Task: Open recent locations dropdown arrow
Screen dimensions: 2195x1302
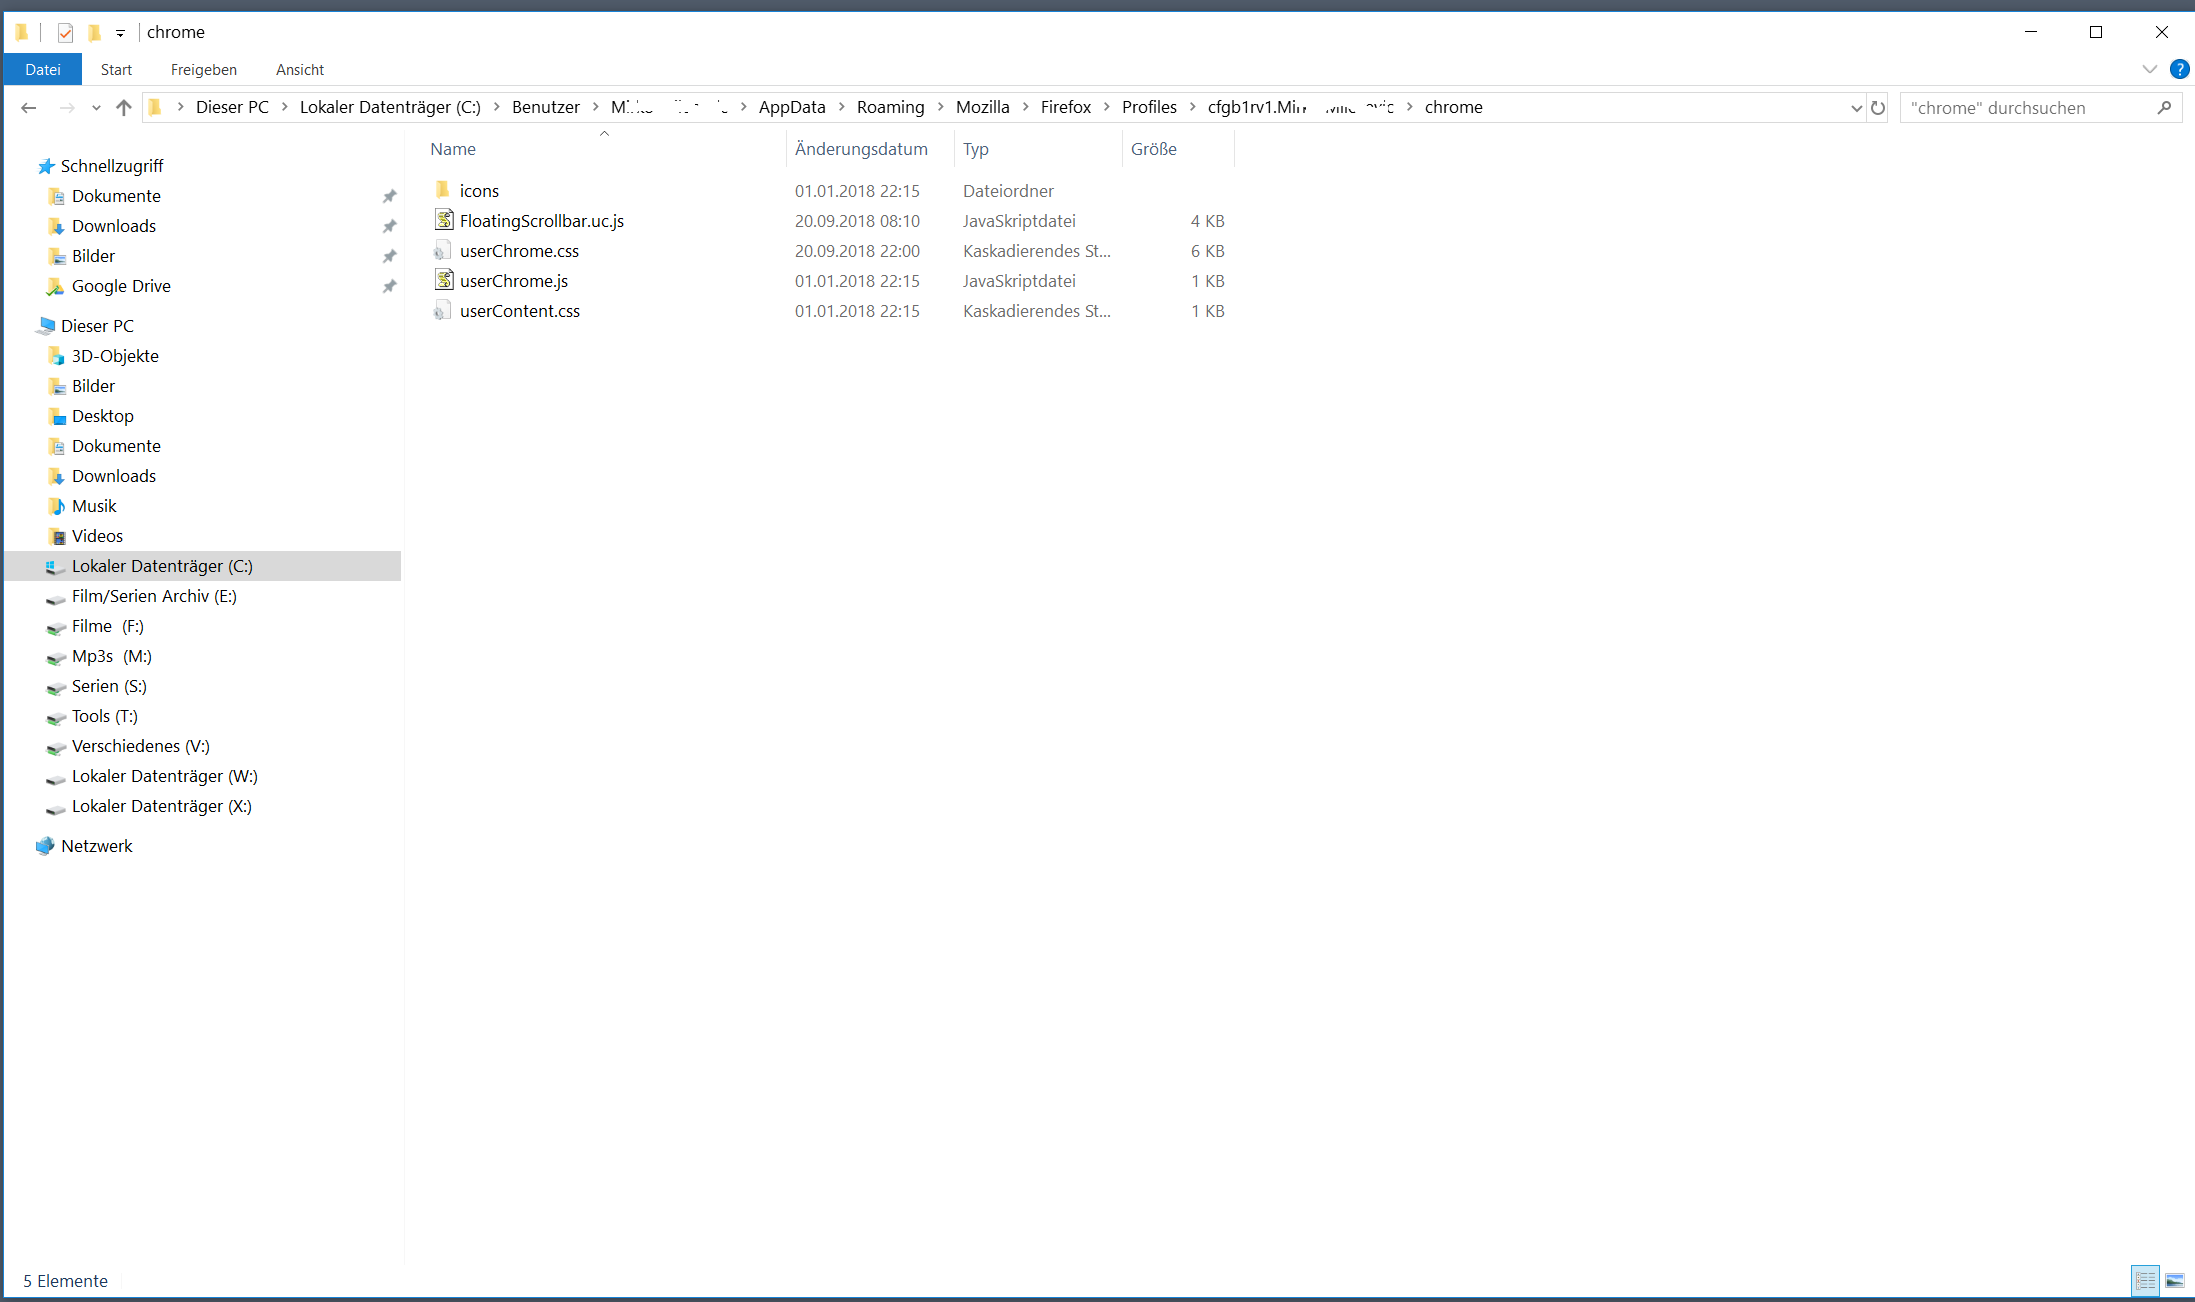Action: (96, 108)
